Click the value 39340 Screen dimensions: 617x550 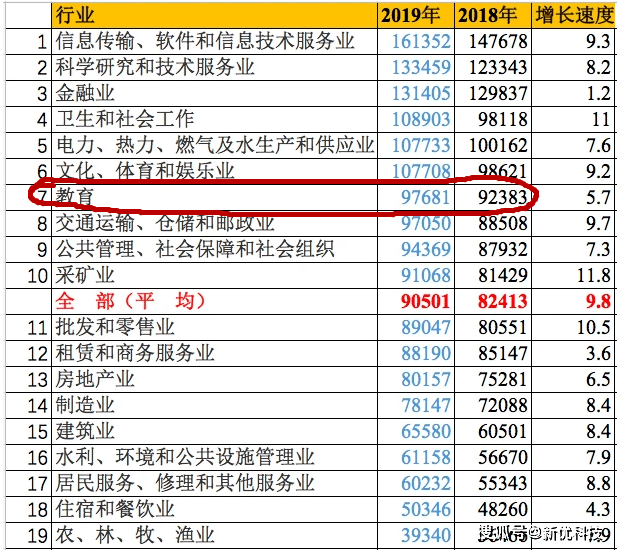point(425,535)
